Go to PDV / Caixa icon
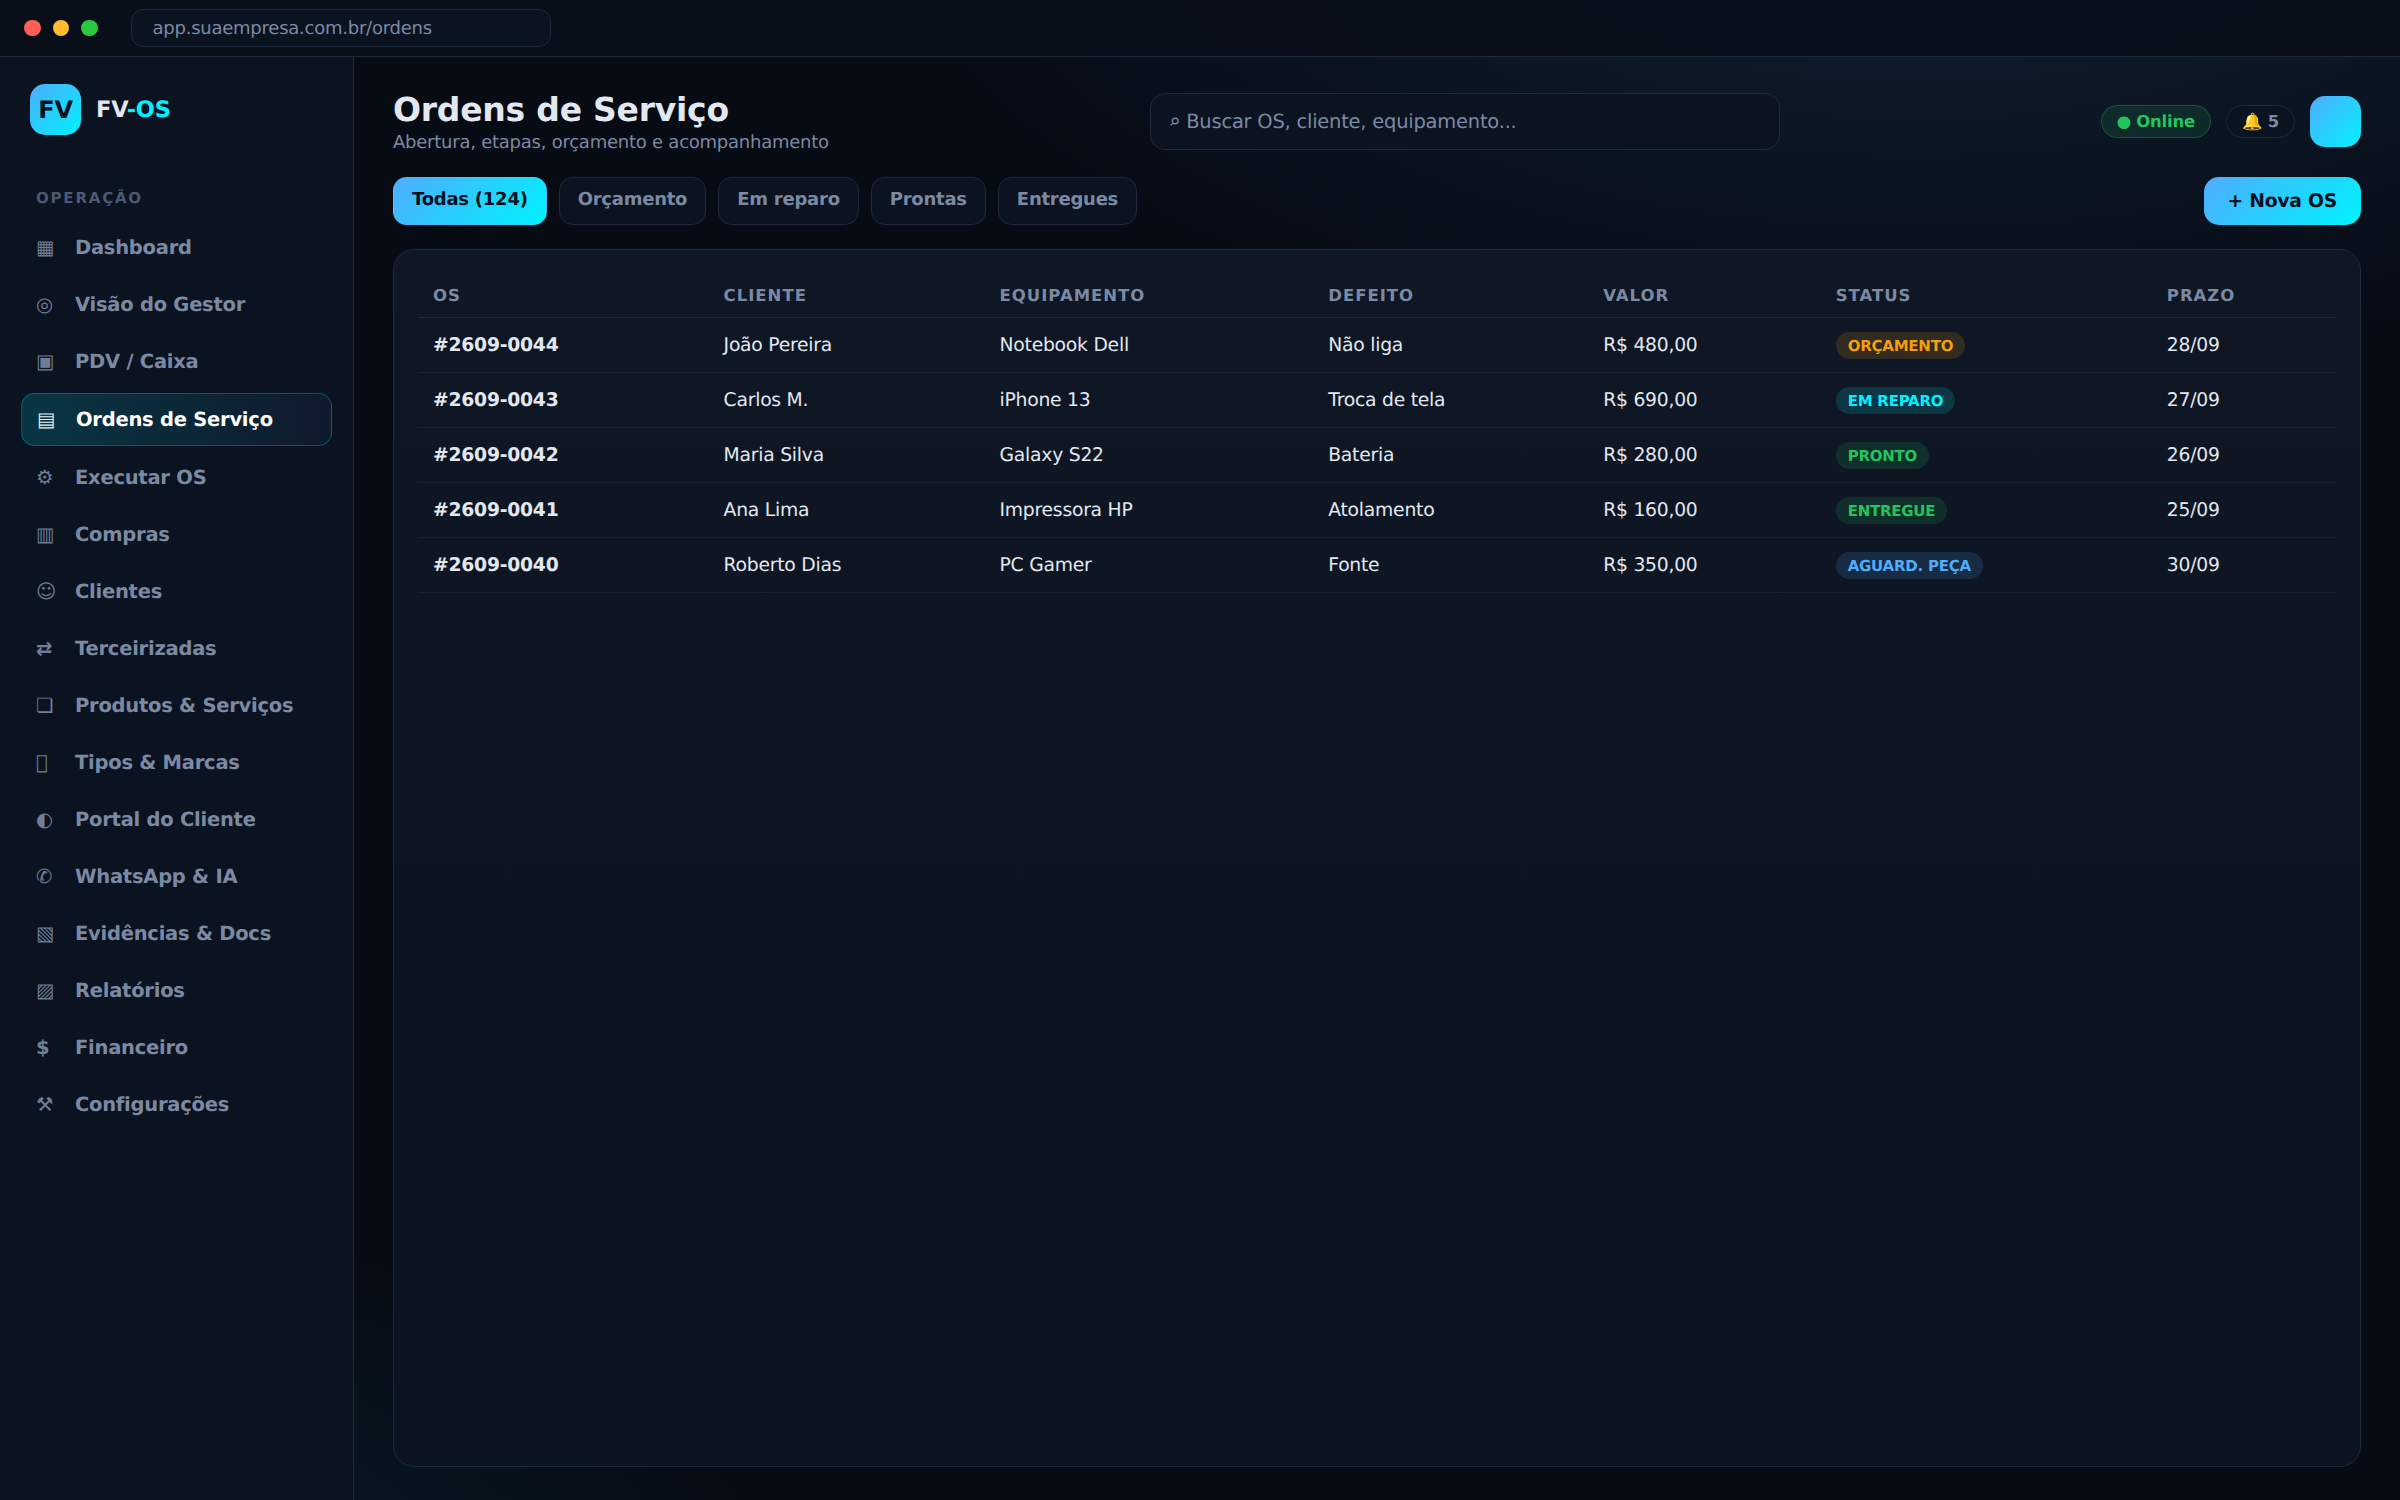Screen dimensions: 2400x1500 click(x=45, y=362)
